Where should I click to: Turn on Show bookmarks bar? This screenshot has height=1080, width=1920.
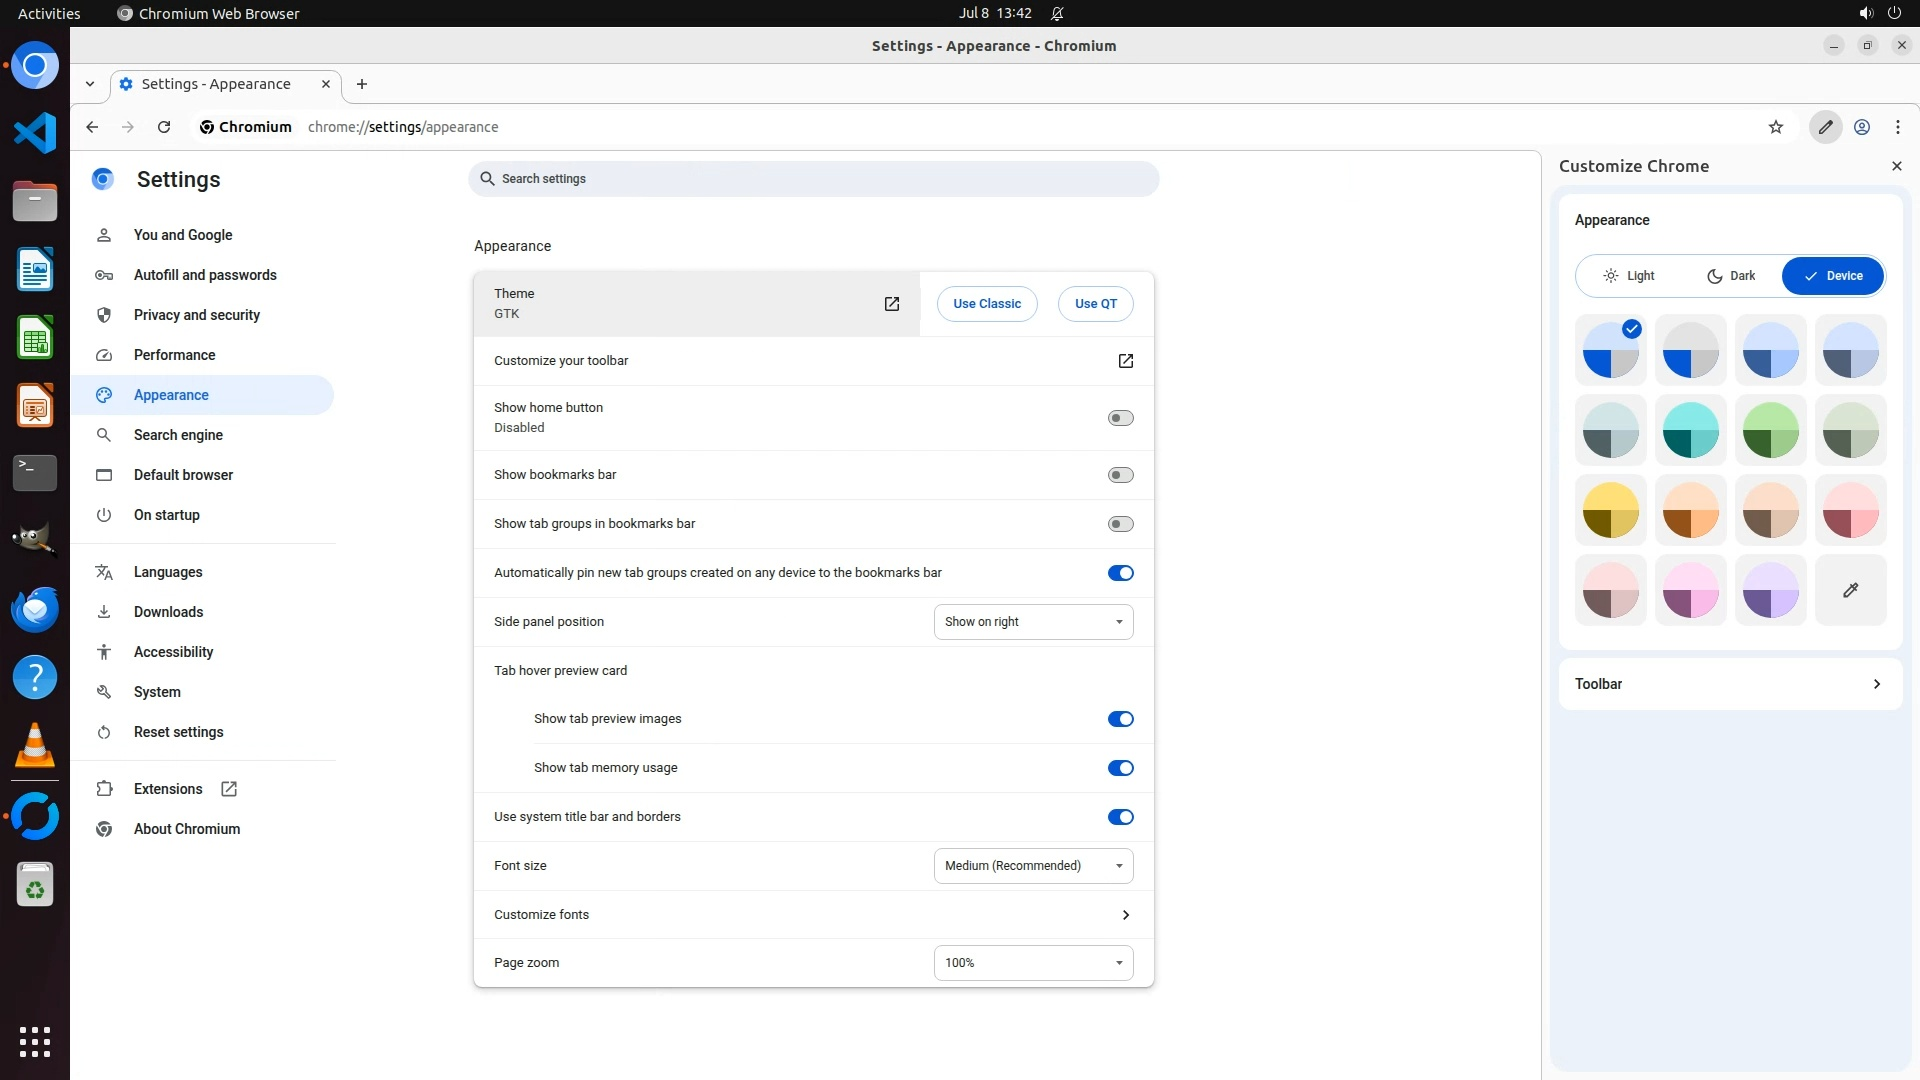tap(1120, 475)
